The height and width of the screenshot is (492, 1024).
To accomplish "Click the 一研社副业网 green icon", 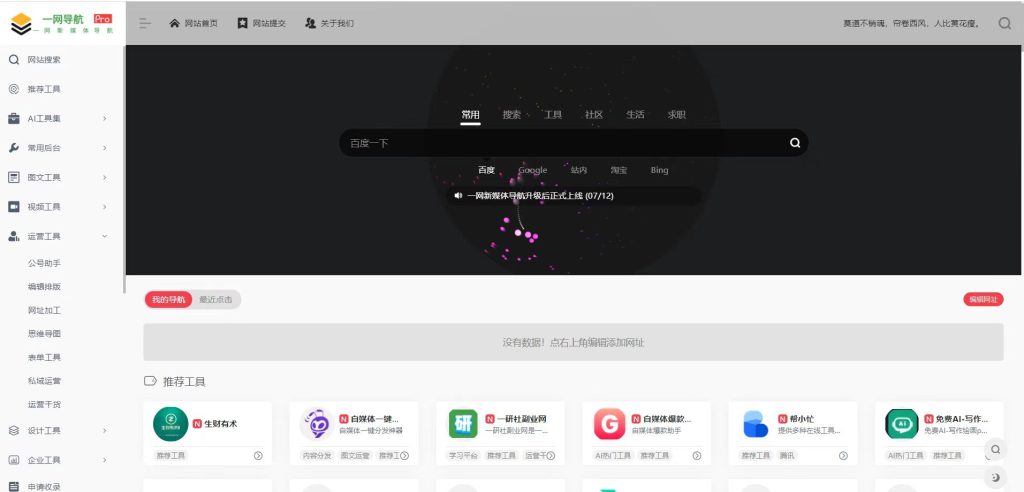I will pyautogui.click(x=463, y=424).
